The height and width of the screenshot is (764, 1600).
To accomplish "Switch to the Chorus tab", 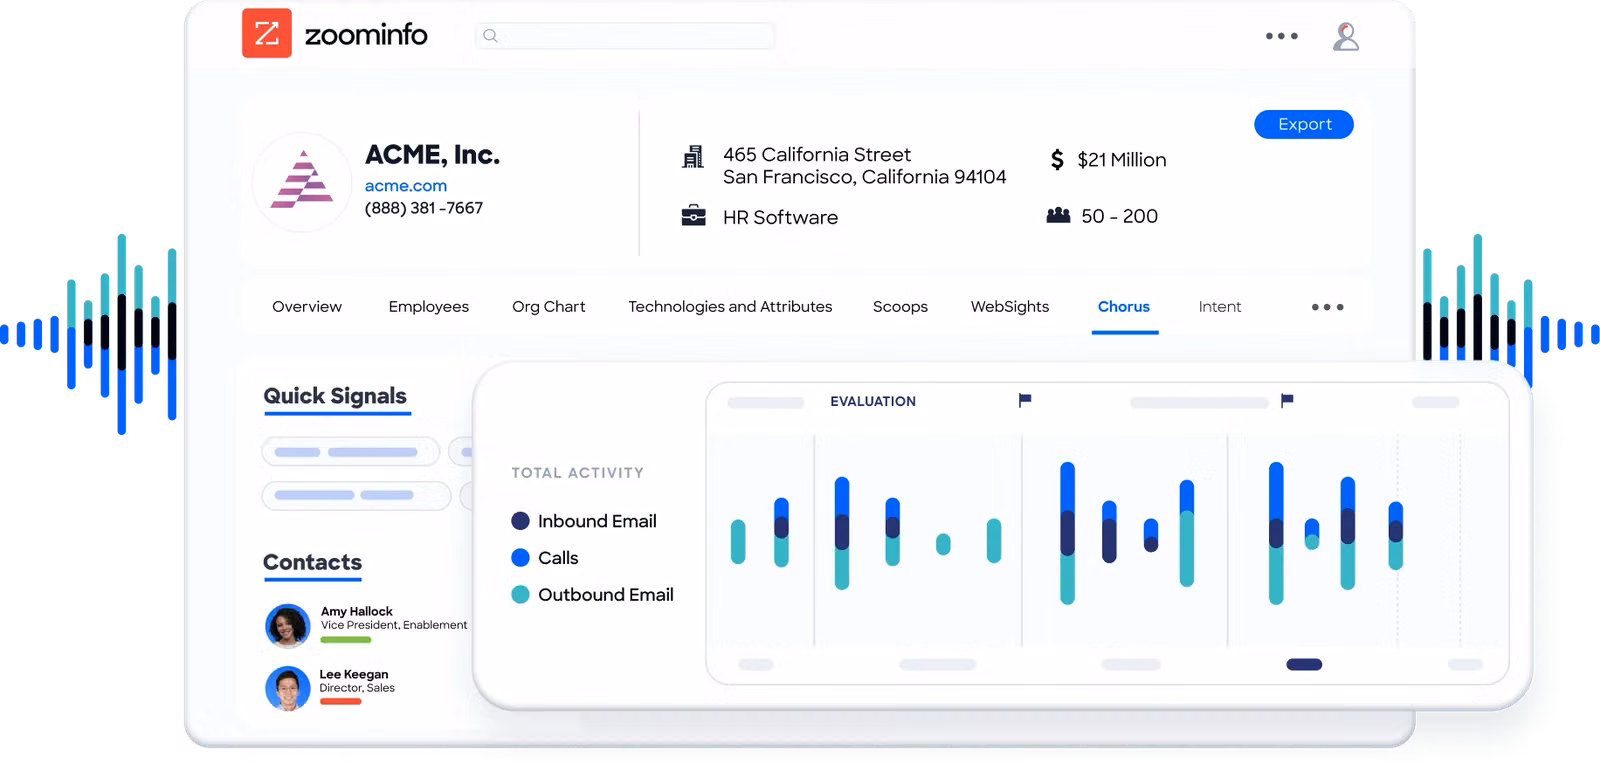I will pyautogui.click(x=1123, y=307).
